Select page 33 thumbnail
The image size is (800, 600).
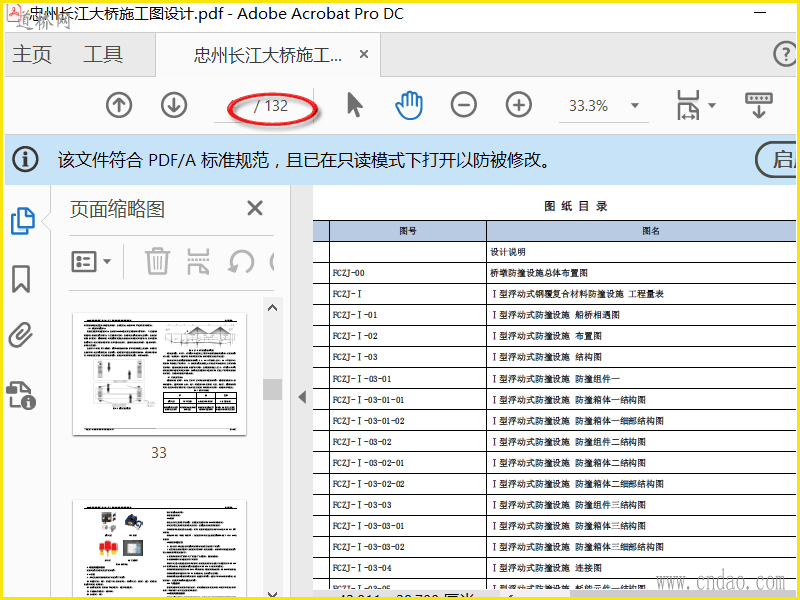click(159, 374)
